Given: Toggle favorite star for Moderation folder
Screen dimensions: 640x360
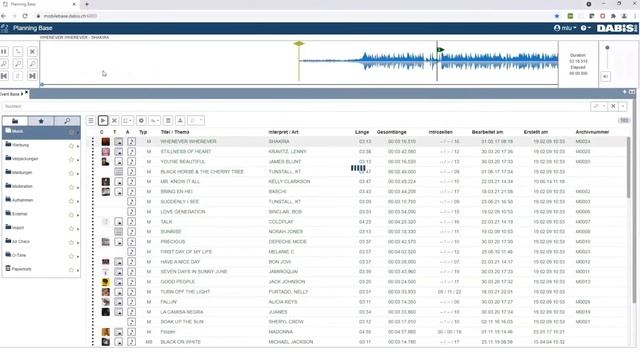Looking at the screenshot, I should (x=71, y=187).
